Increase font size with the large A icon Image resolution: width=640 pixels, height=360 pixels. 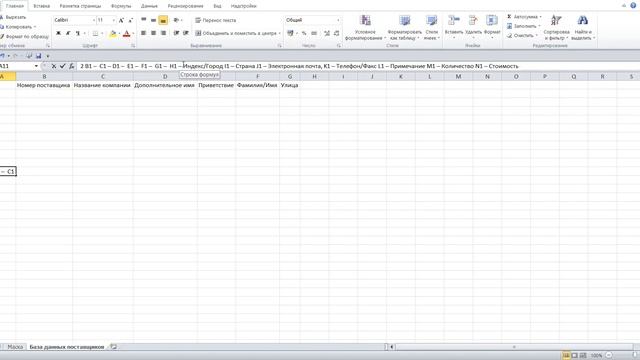coord(121,20)
